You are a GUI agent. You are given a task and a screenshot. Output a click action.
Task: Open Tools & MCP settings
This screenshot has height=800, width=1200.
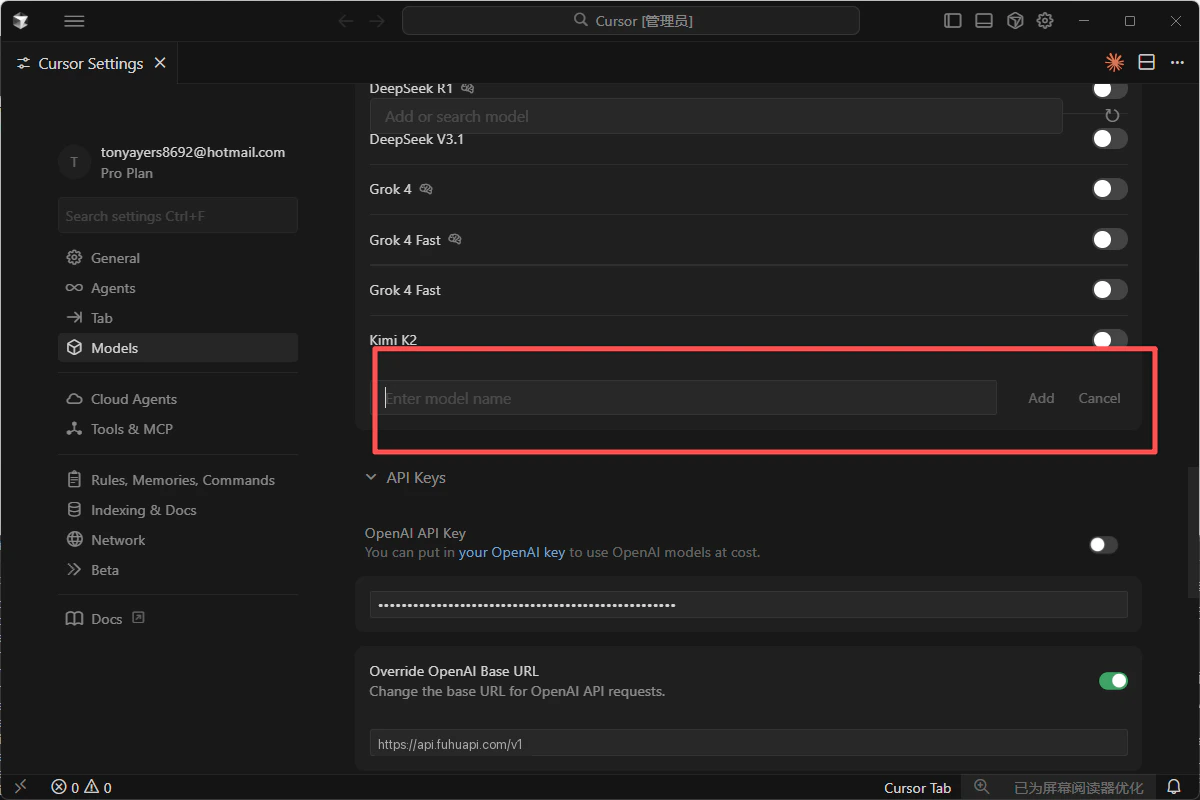[178, 429]
